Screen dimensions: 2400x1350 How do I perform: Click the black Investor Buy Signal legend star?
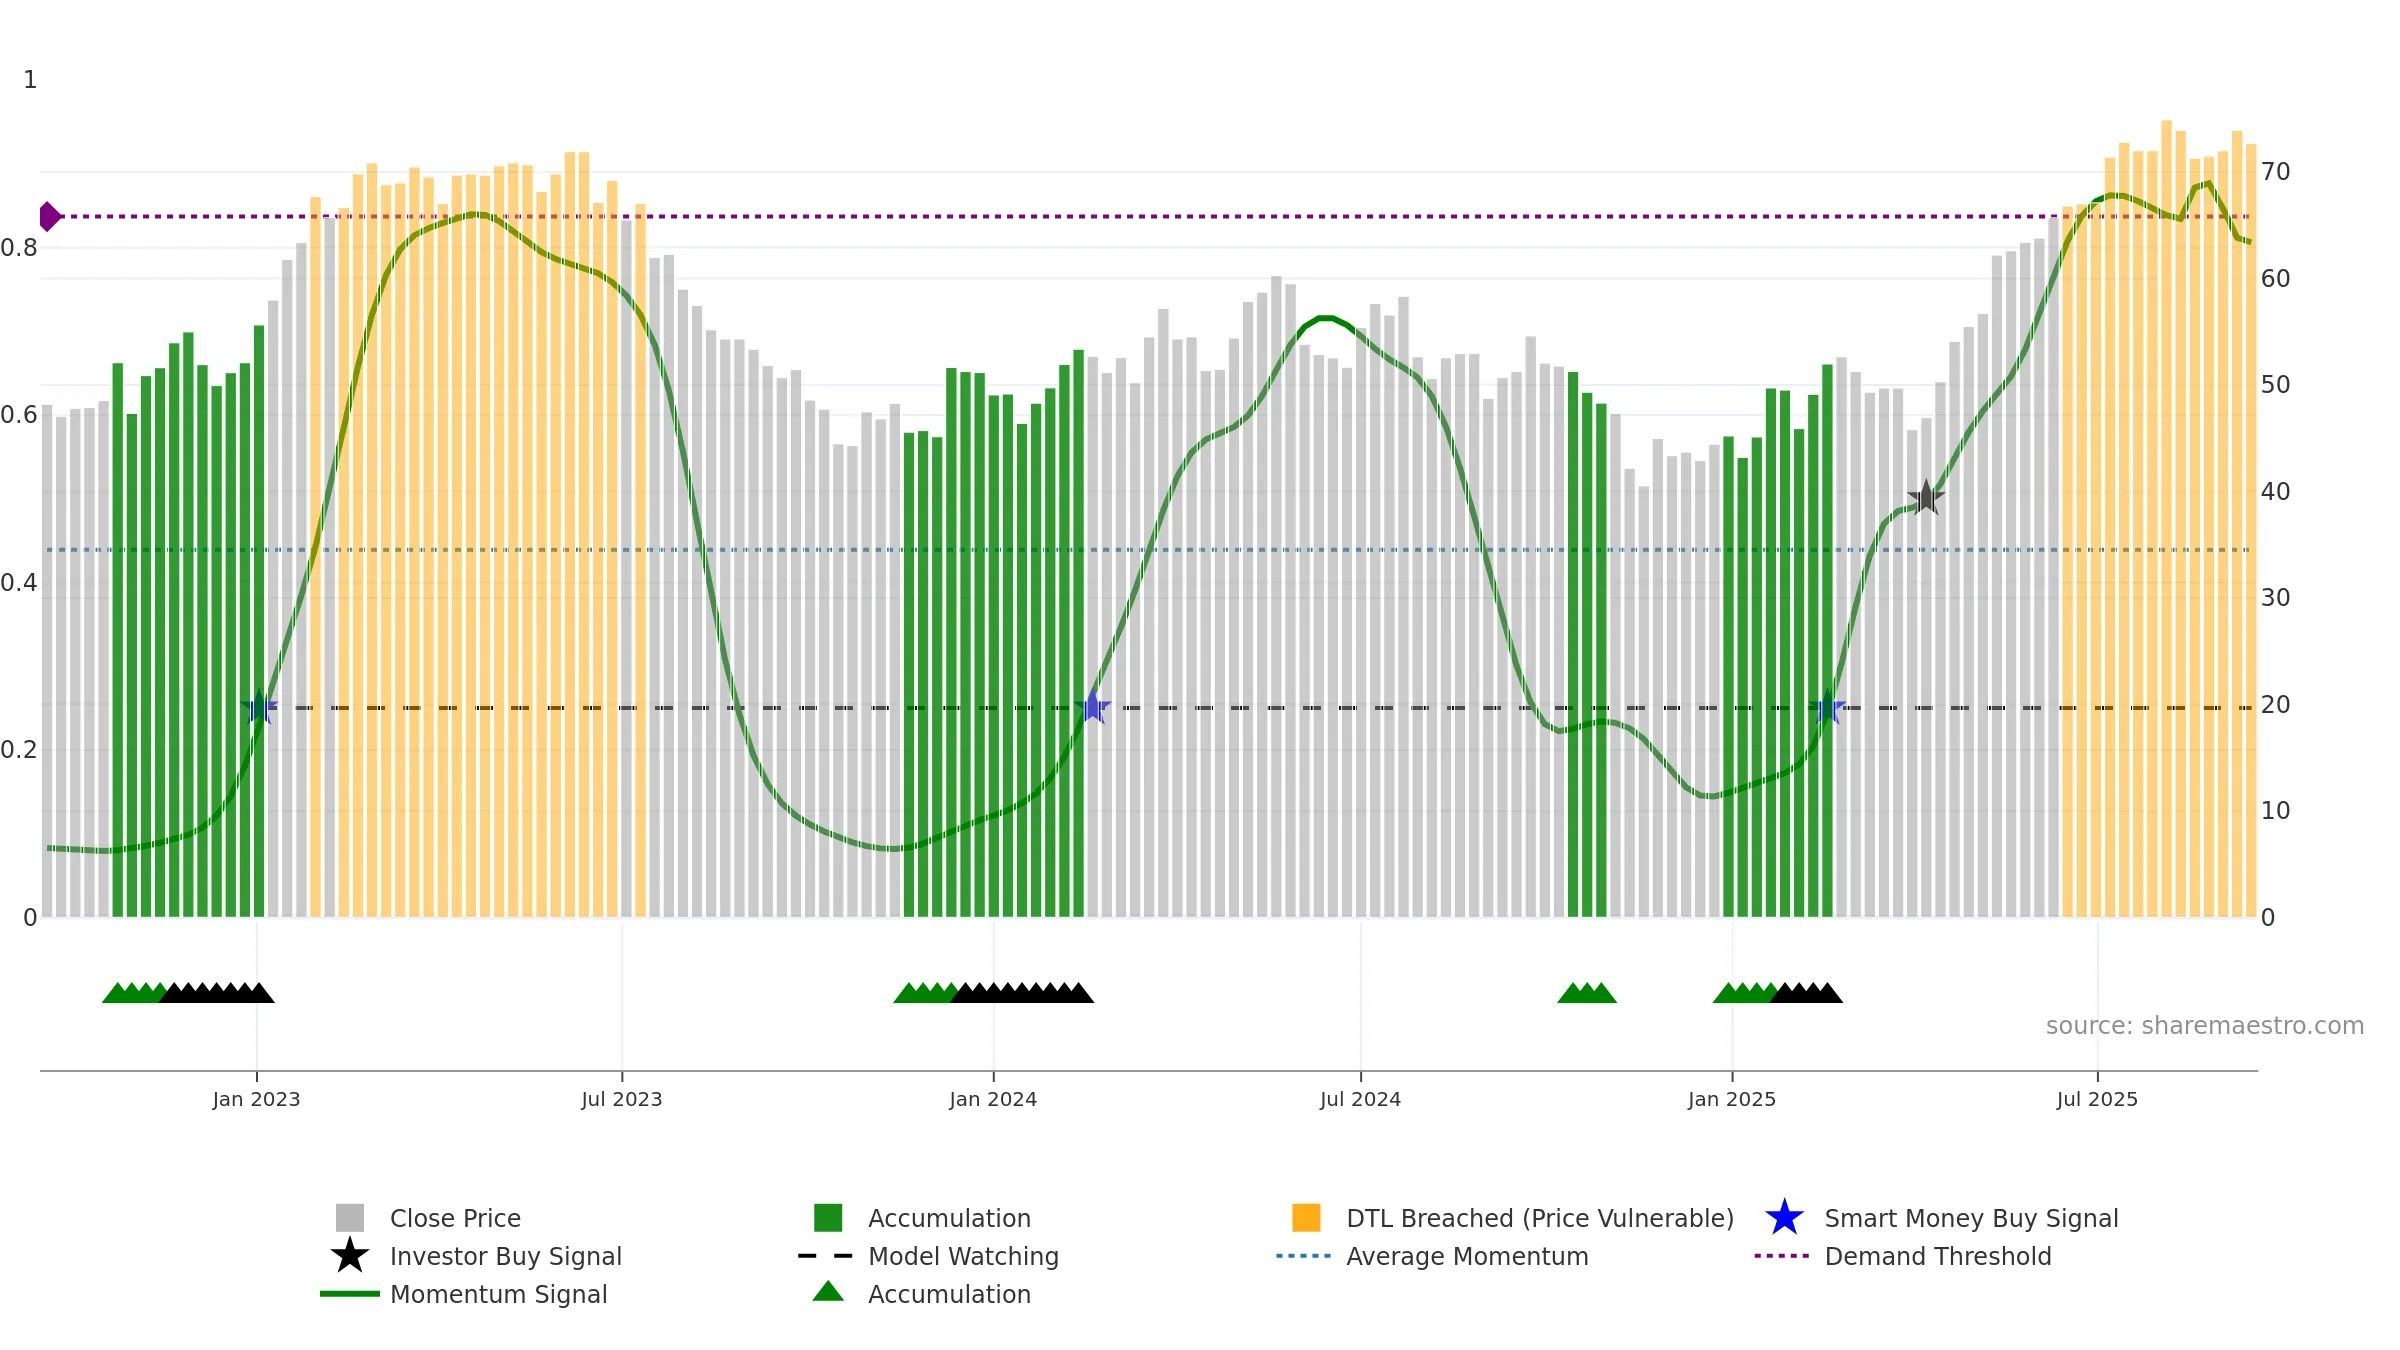click(350, 1256)
